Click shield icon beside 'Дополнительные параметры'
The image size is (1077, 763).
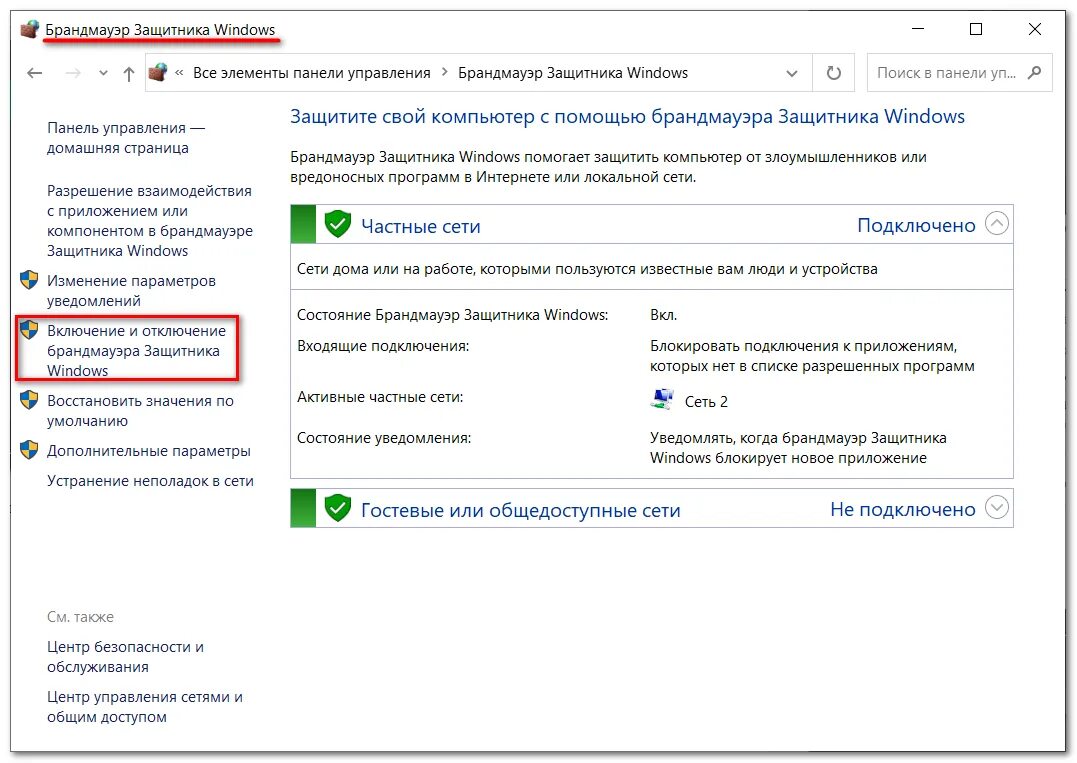[x=29, y=450]
